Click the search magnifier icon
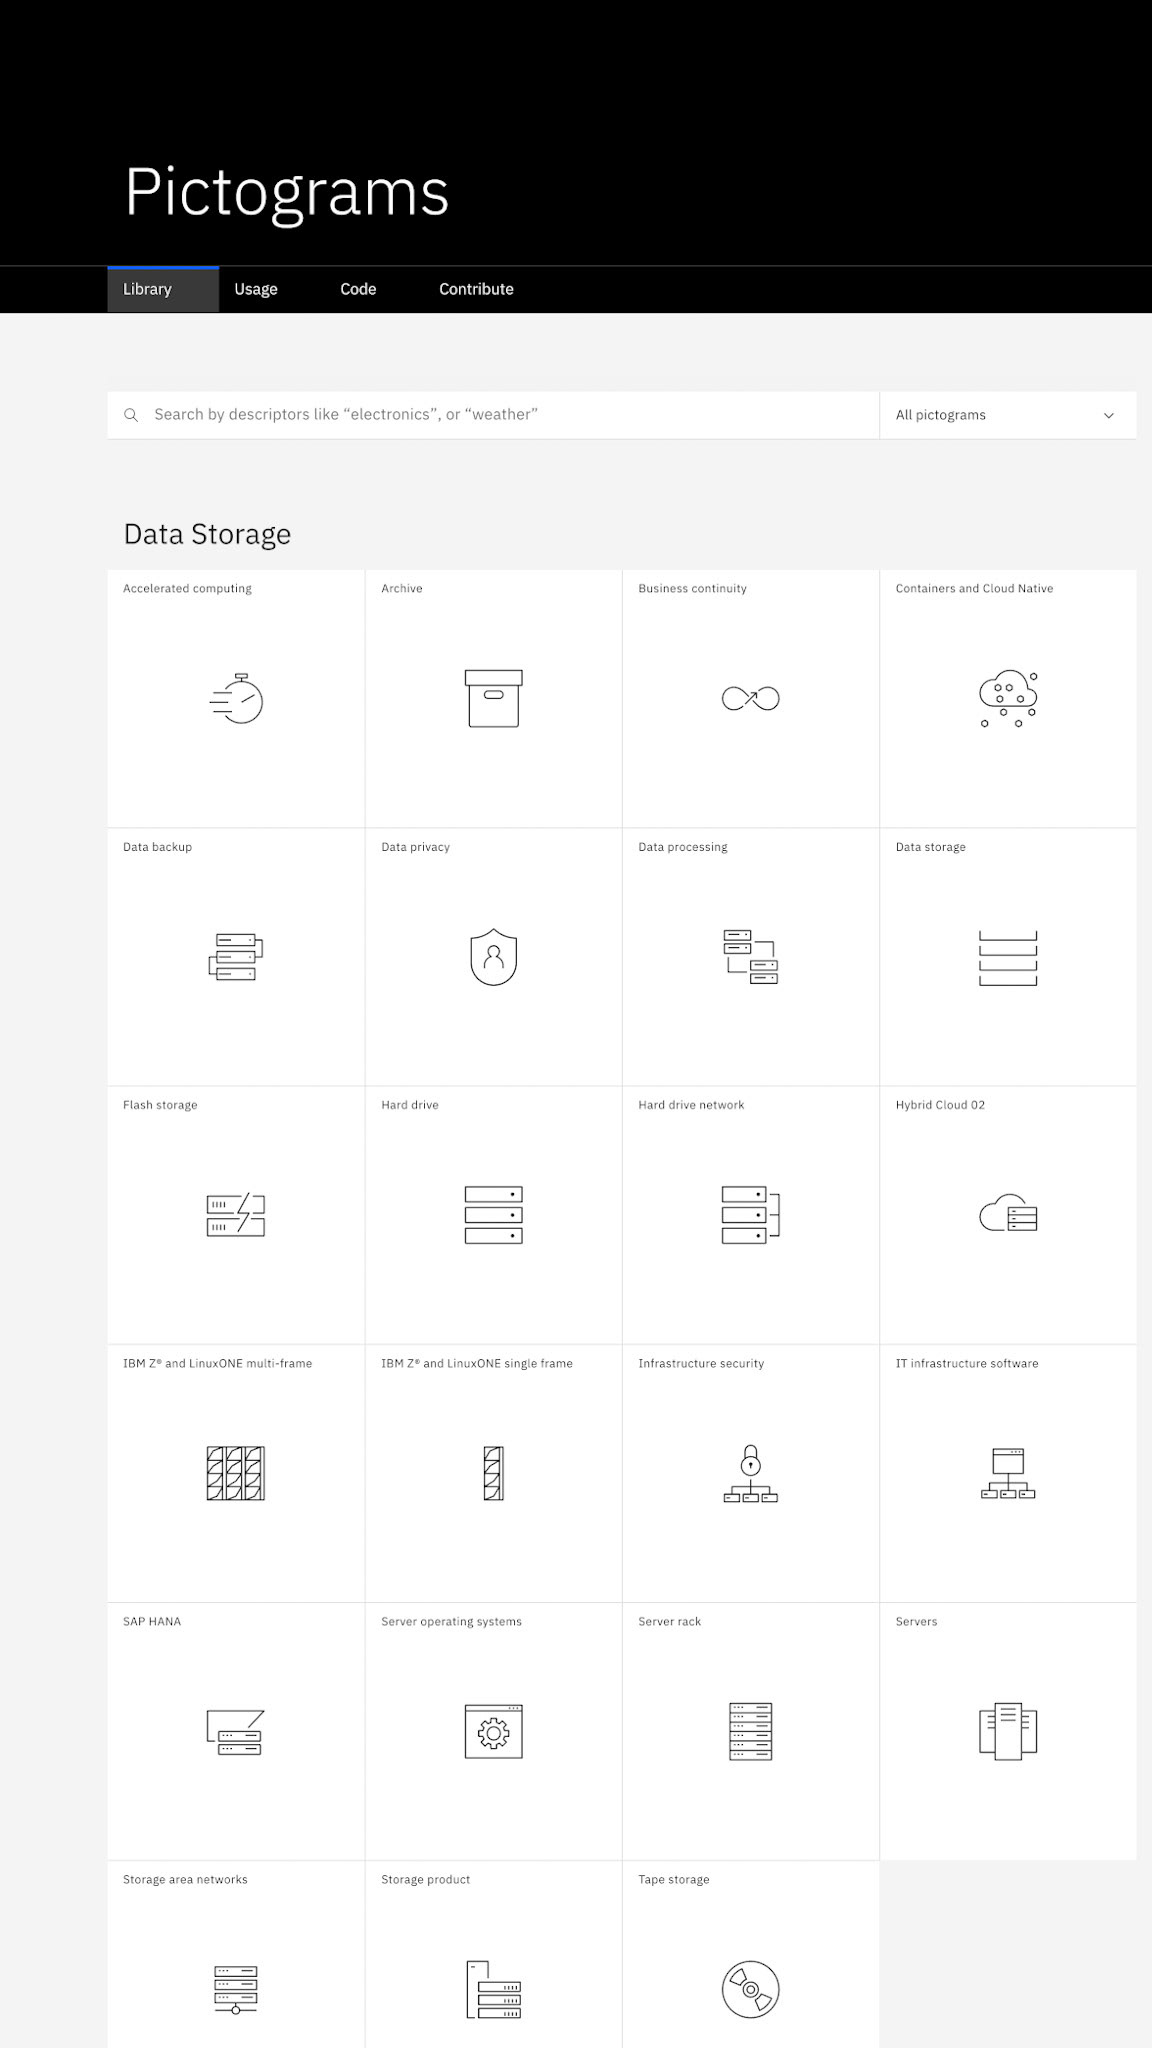The height and width of the screenshot is (2048, 1152). [131, 415]
